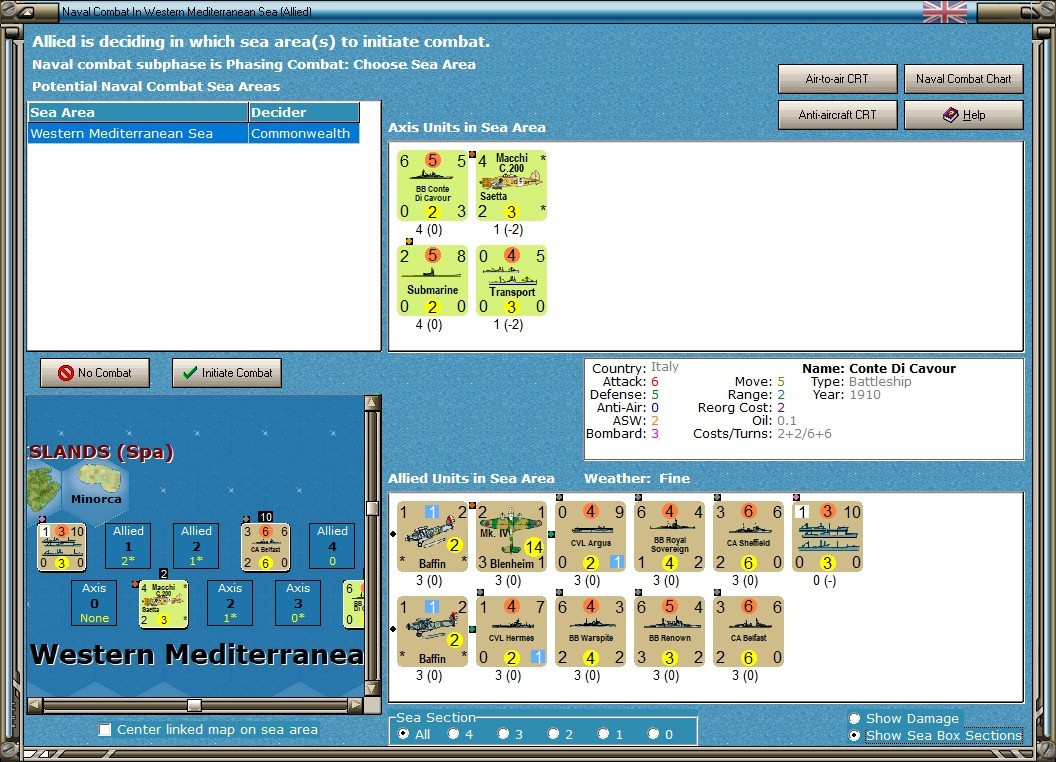The width and height of the screenshot is (1056, 762).
Task: Open the Help window
Action: pos(963,115)
